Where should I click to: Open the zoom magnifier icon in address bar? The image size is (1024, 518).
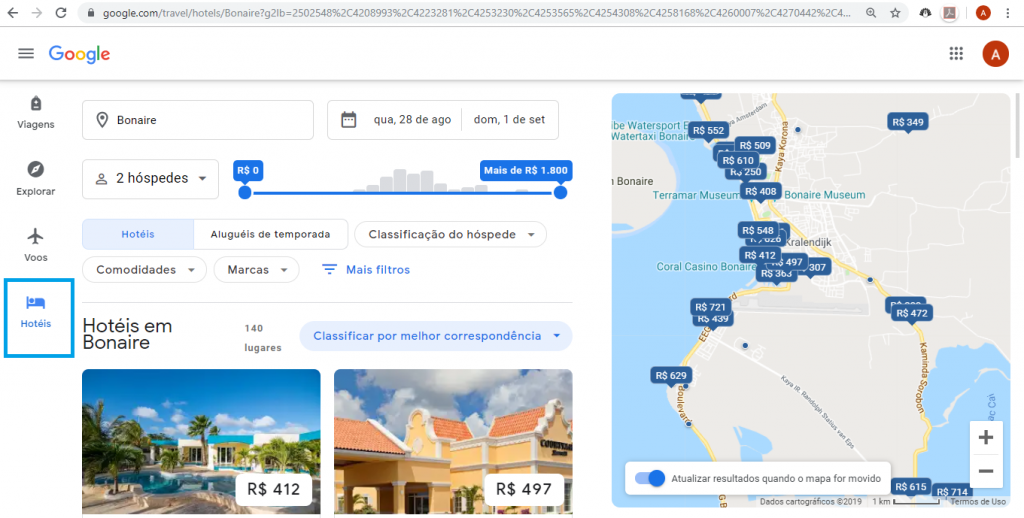tap(871, 12)
